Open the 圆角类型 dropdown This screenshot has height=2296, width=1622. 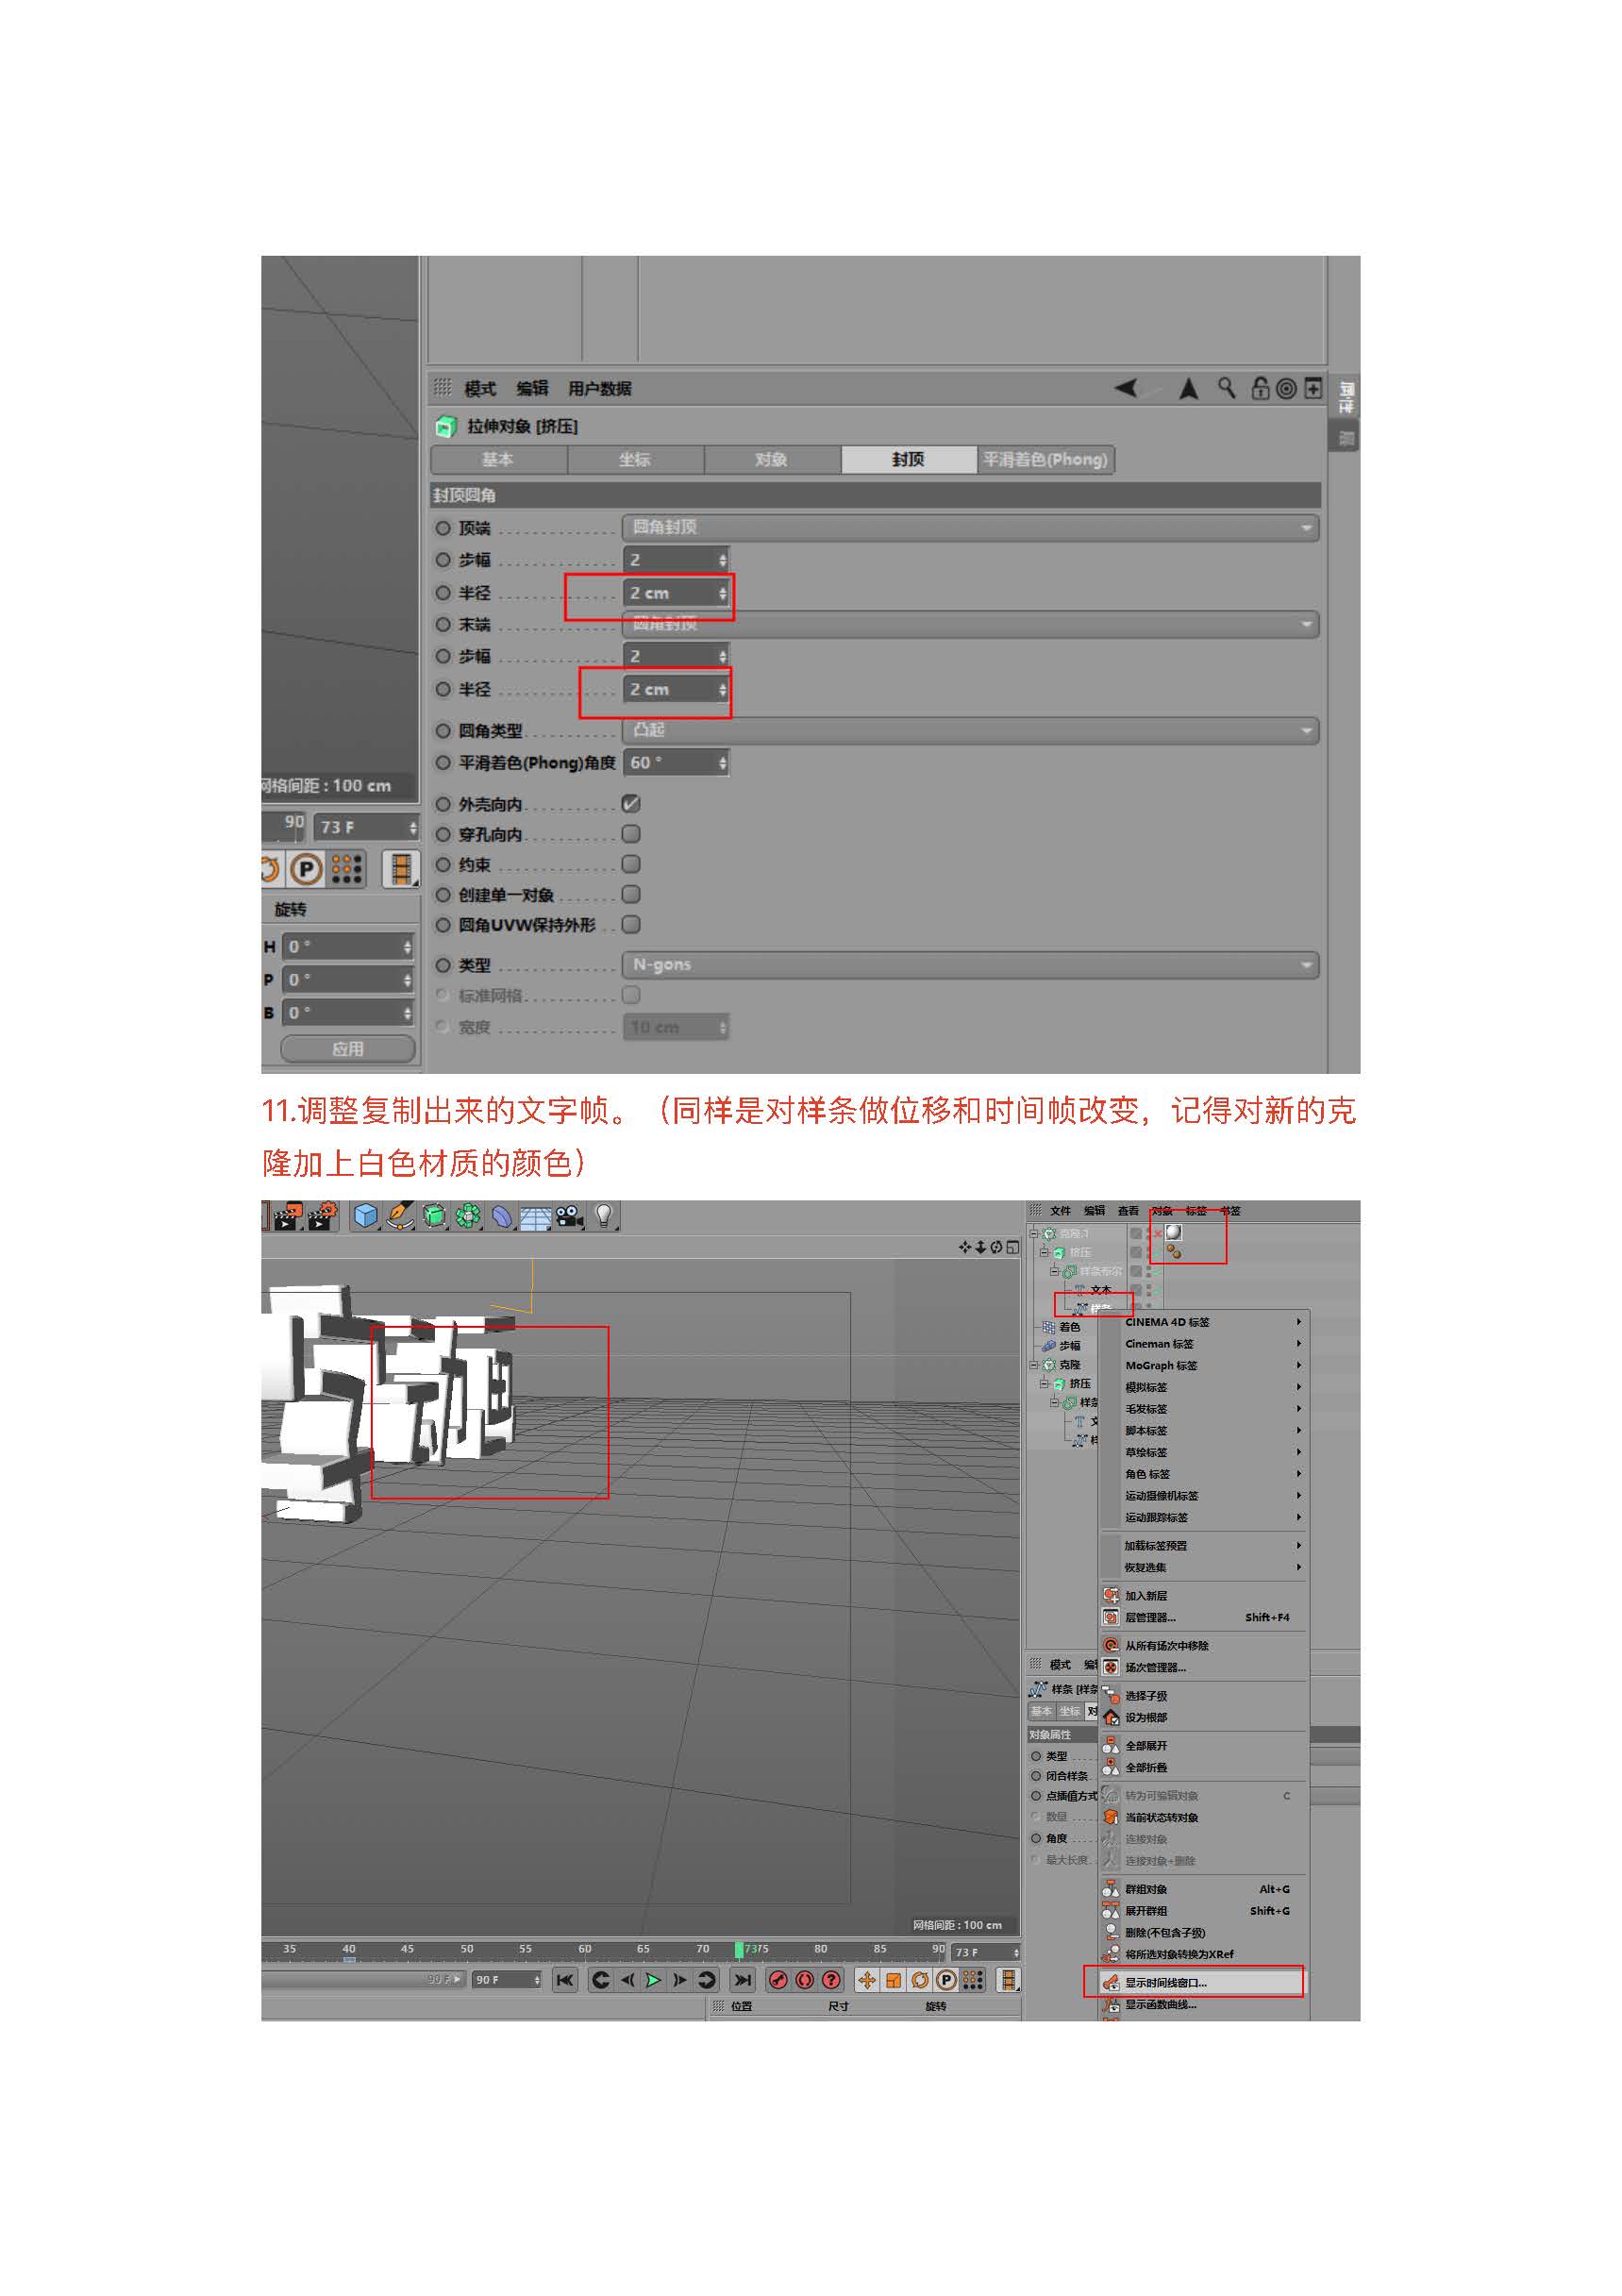(970, 730)
